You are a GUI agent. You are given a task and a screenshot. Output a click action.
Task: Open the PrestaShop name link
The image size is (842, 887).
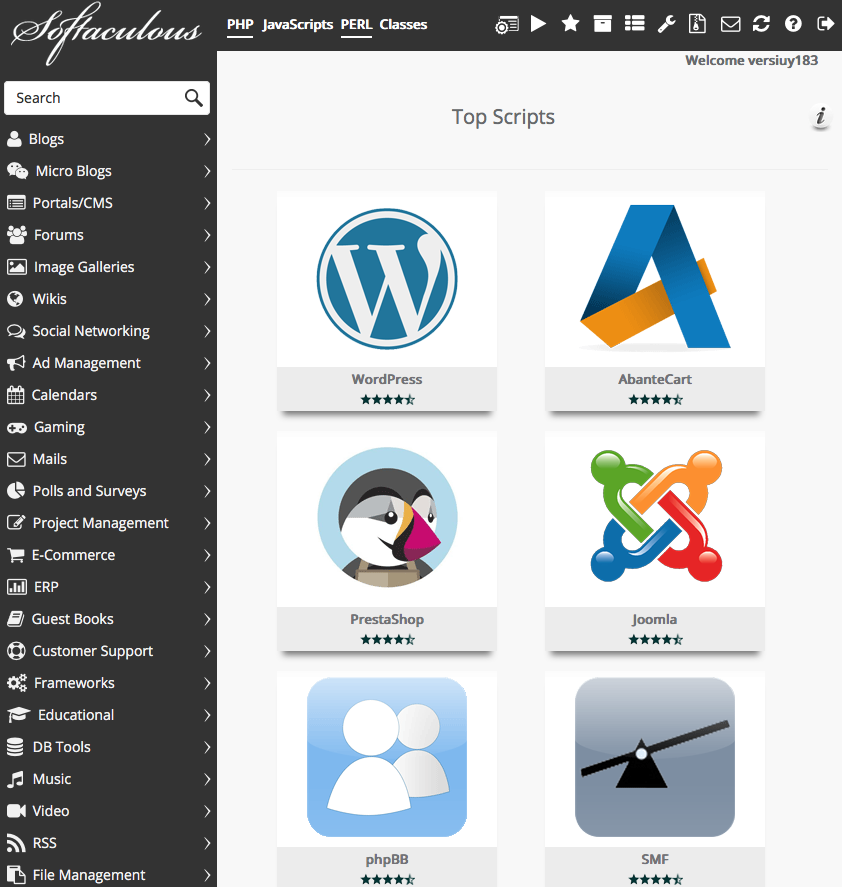point(386,619)
